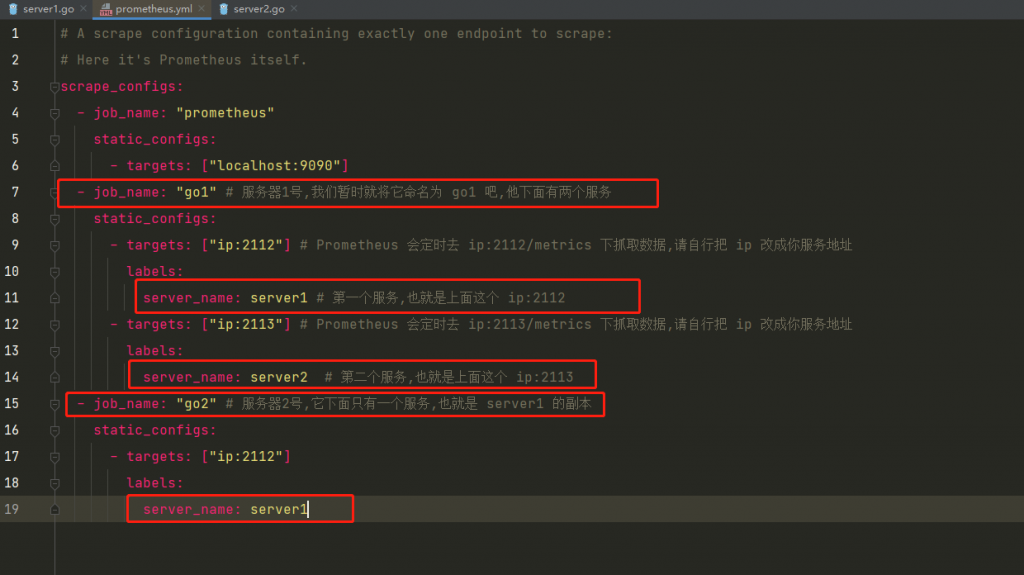Click the comment "# Here it's Prometheus itself."
1024x575 pixels.
(x=184, y=60)
